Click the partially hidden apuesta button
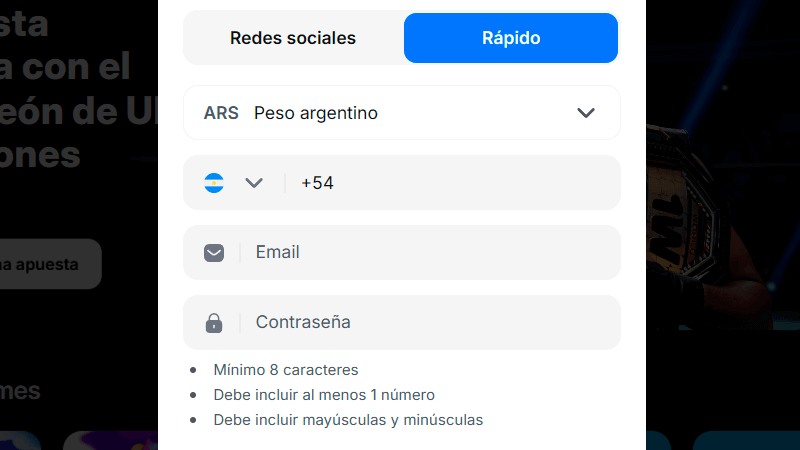This screenshot has height=450, width=800. (x=50, y=264)
